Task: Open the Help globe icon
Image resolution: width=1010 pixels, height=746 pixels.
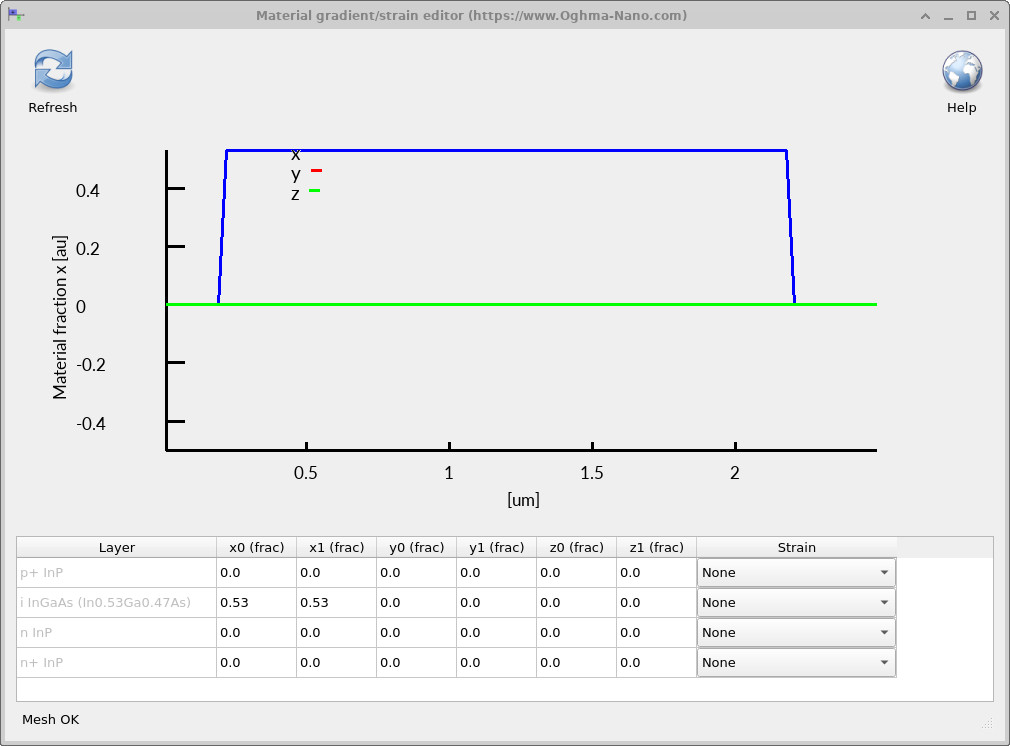Action: 962,70
